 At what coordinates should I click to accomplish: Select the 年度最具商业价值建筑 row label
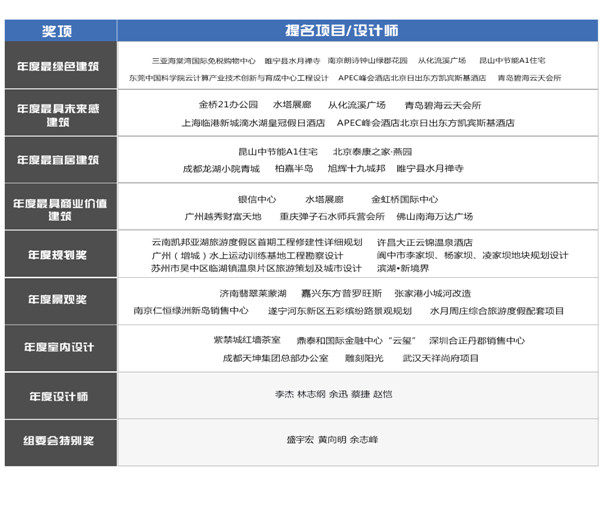(58, 208)
